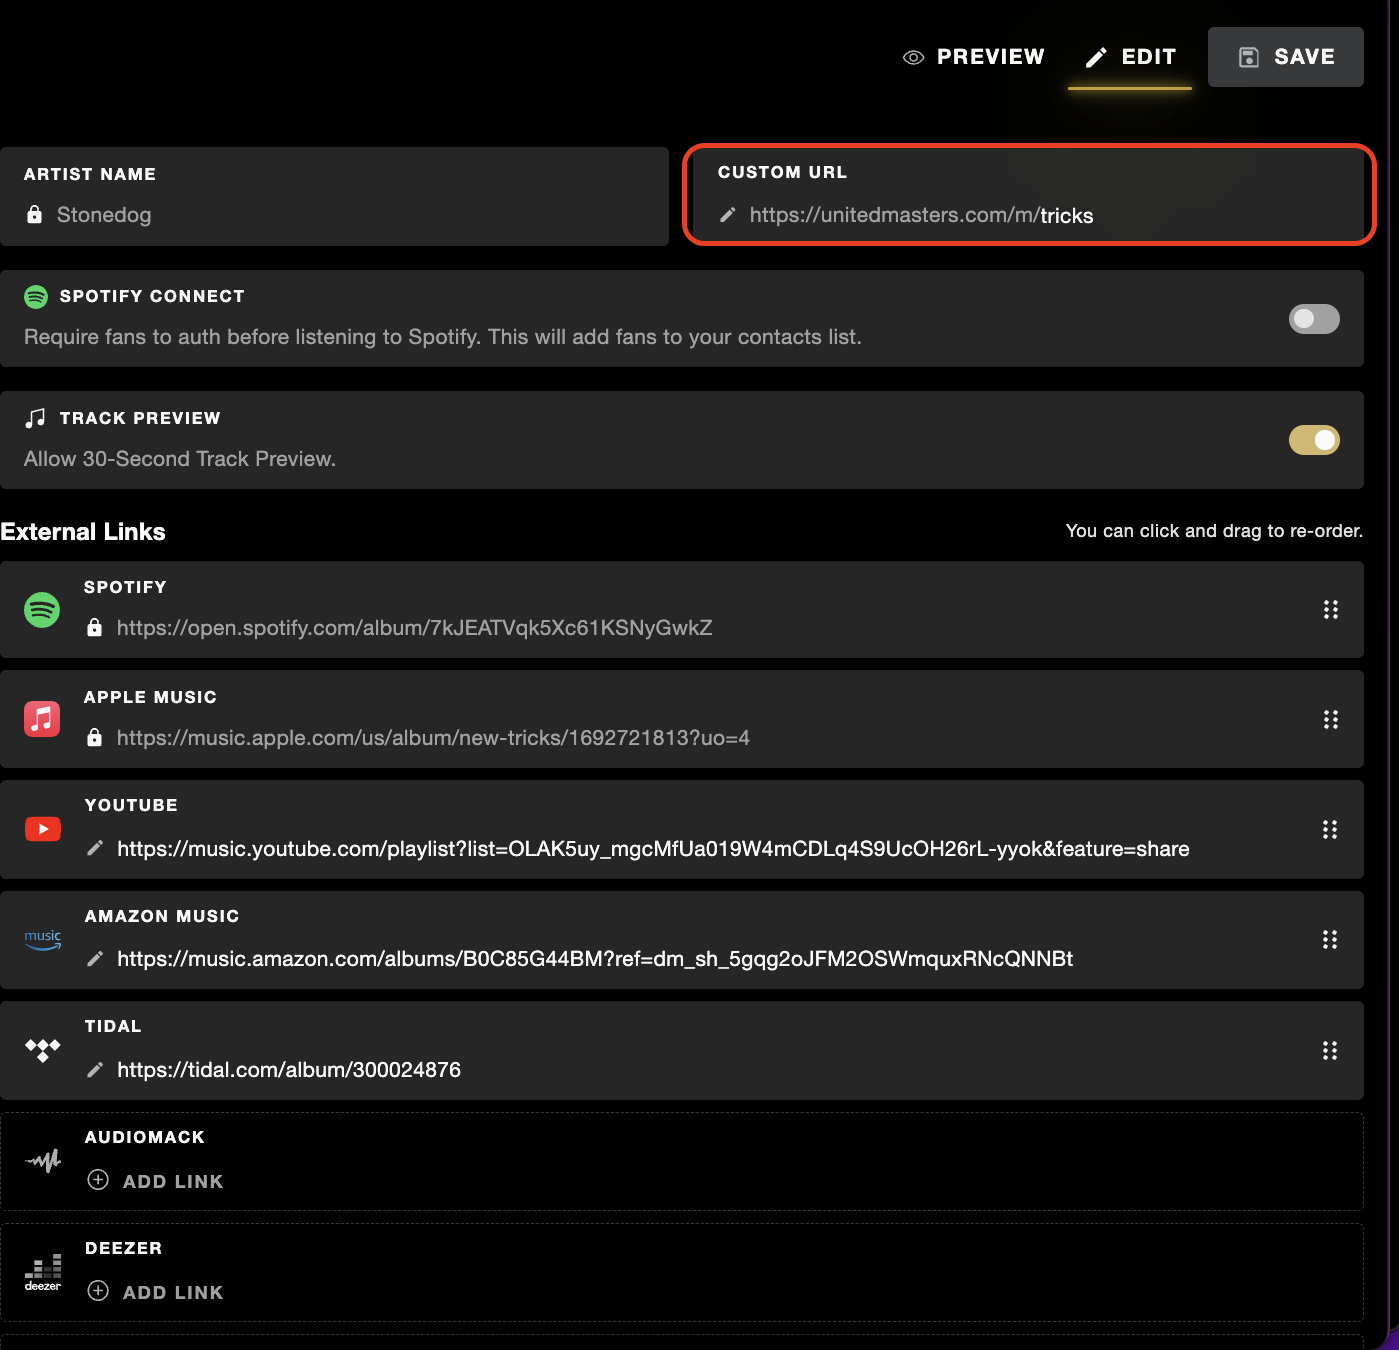The height and width of the screenshot is (1350, 1399).
Task: Click the 'Allow 30-Second Track Preview' text
Action: click(x=180, y=459)
